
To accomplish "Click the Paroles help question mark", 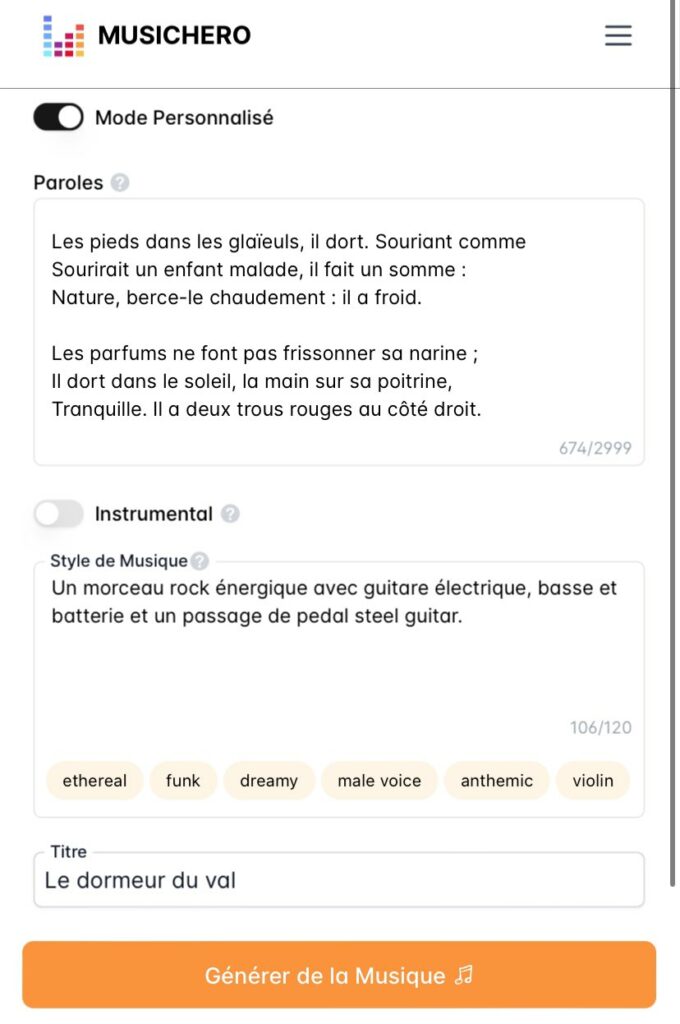I will (120, 183).
